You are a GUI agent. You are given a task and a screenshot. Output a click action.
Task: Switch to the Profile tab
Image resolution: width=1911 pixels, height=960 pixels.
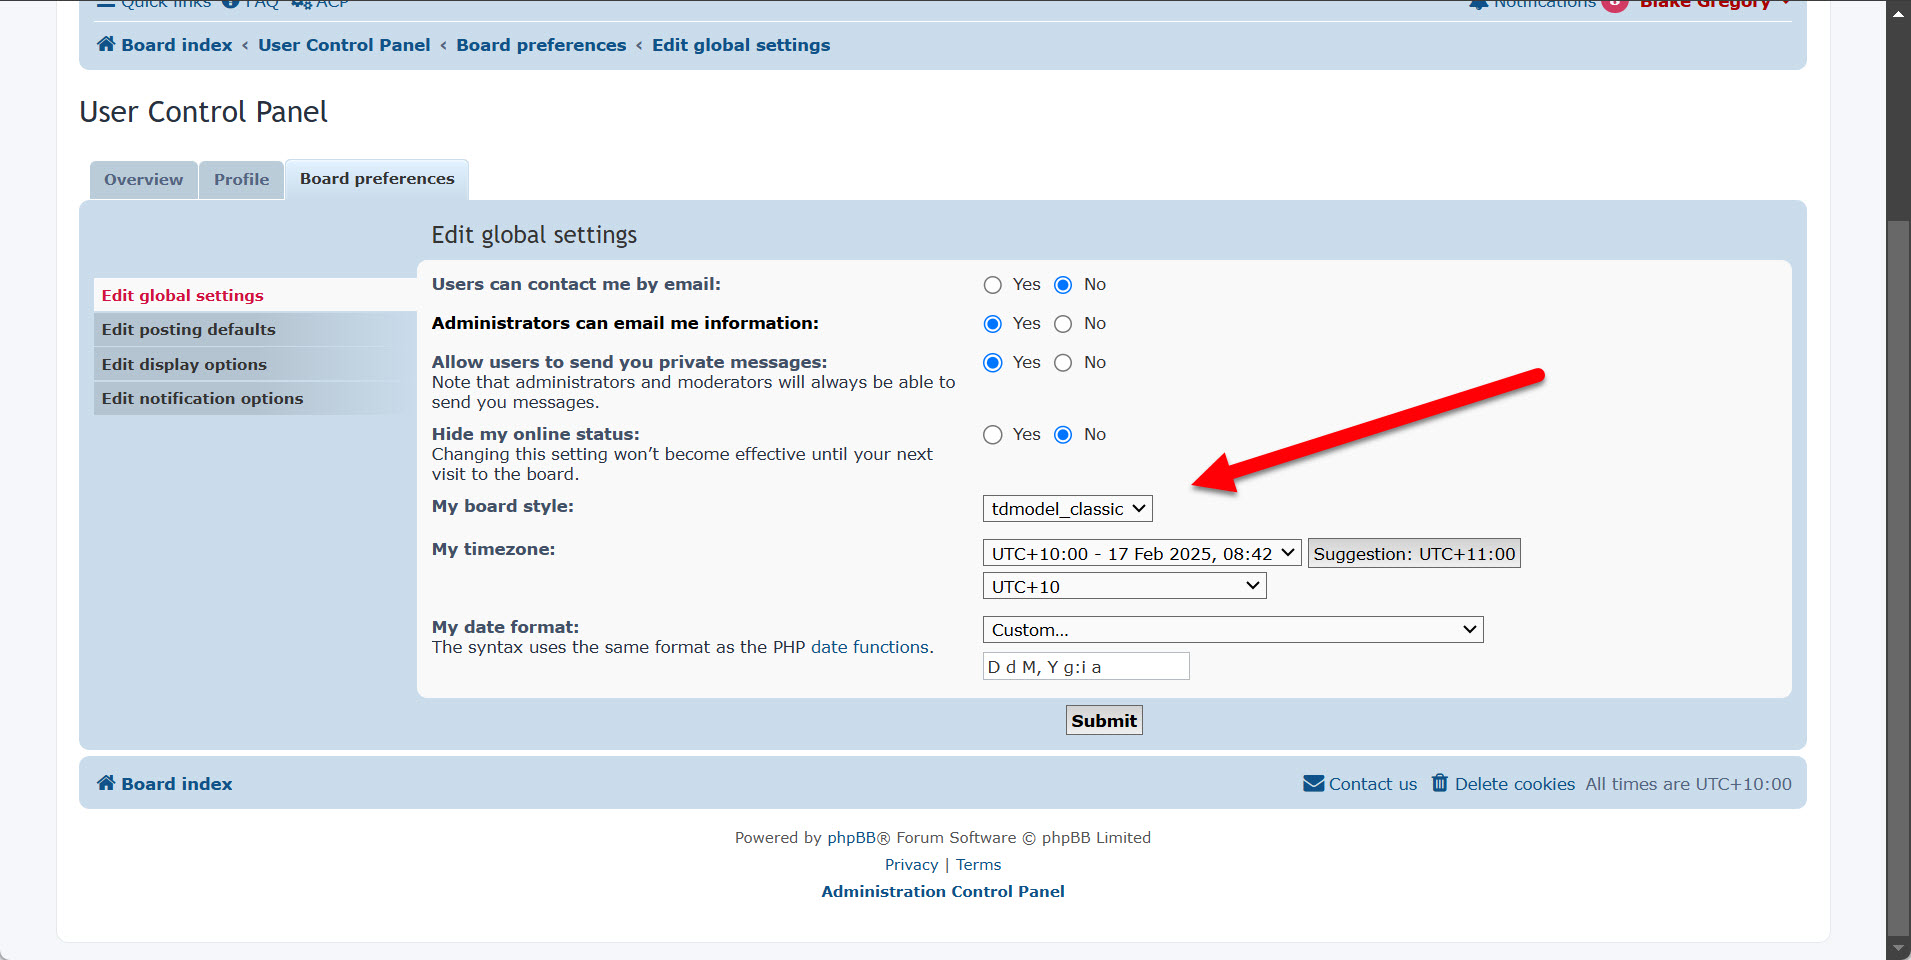click(x=241, y=180)
